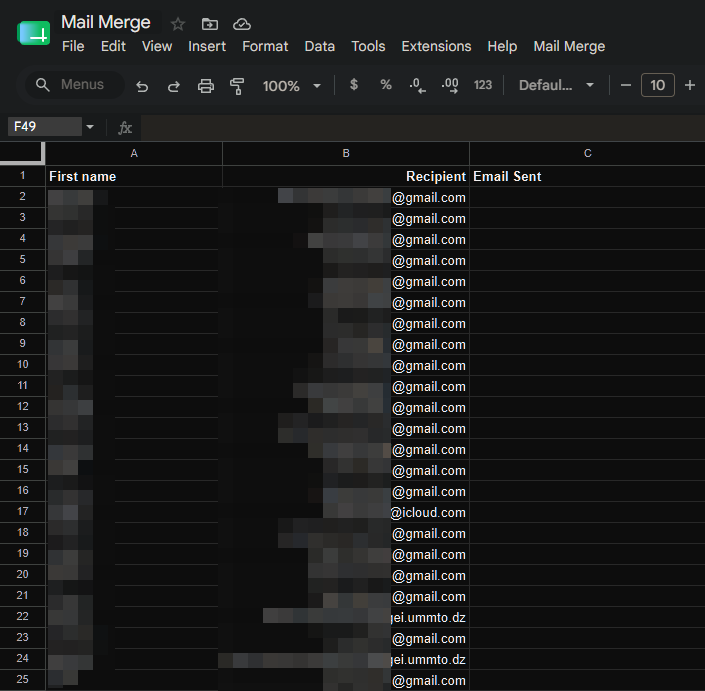Select the whole sheet corner box
This screenshot has height=691, width=705.
tap(22, 153)
